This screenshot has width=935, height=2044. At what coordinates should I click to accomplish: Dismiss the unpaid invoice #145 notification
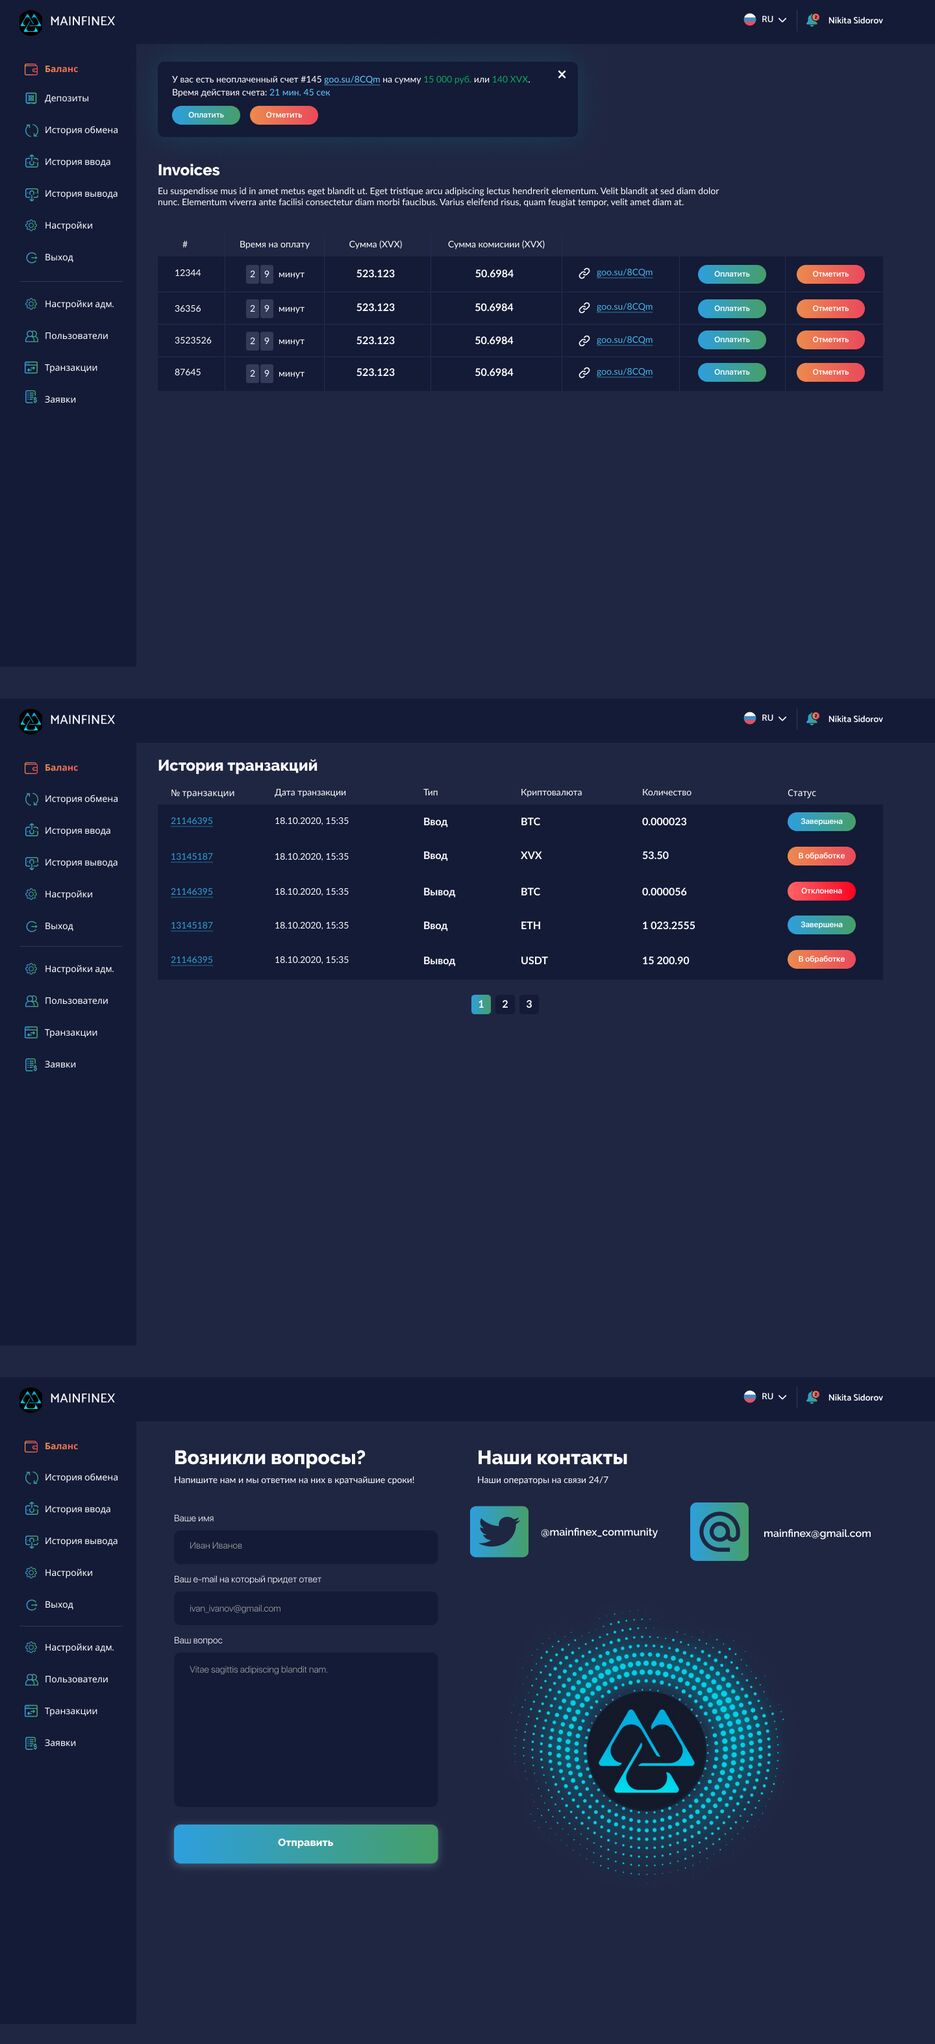pyautogui.click(x=562, y=75)
